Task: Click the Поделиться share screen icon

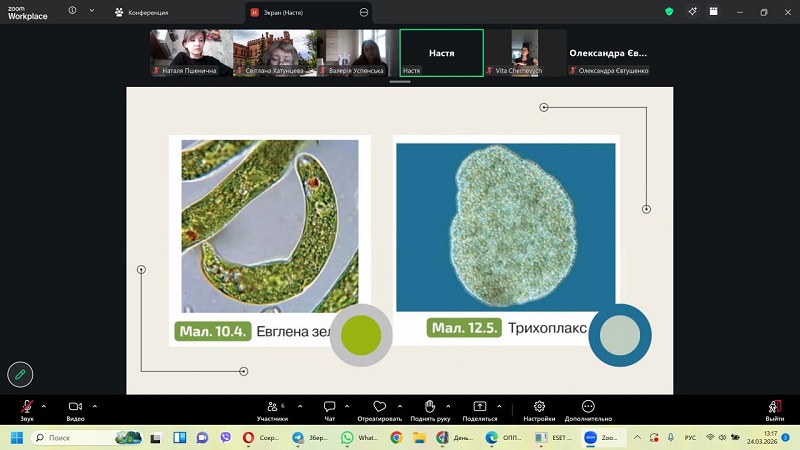Action: tap(479, 407)
